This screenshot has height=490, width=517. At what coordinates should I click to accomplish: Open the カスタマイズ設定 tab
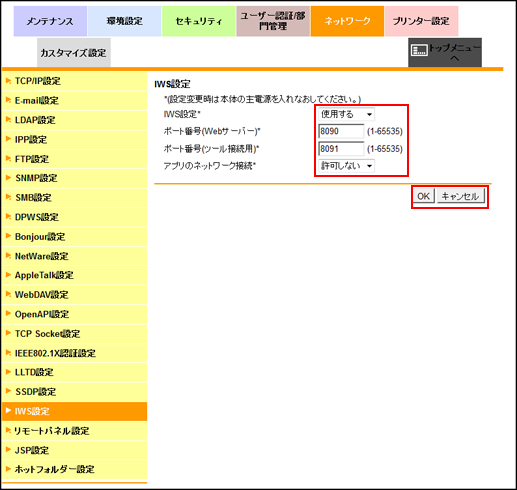click(x=74, y=53)
